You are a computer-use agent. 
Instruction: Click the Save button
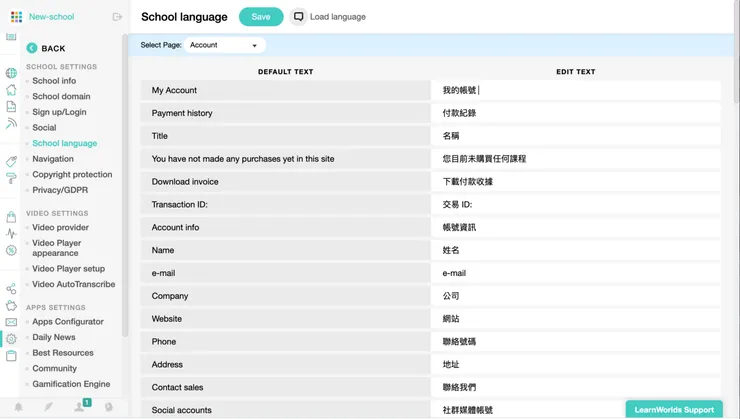point(261,17)
